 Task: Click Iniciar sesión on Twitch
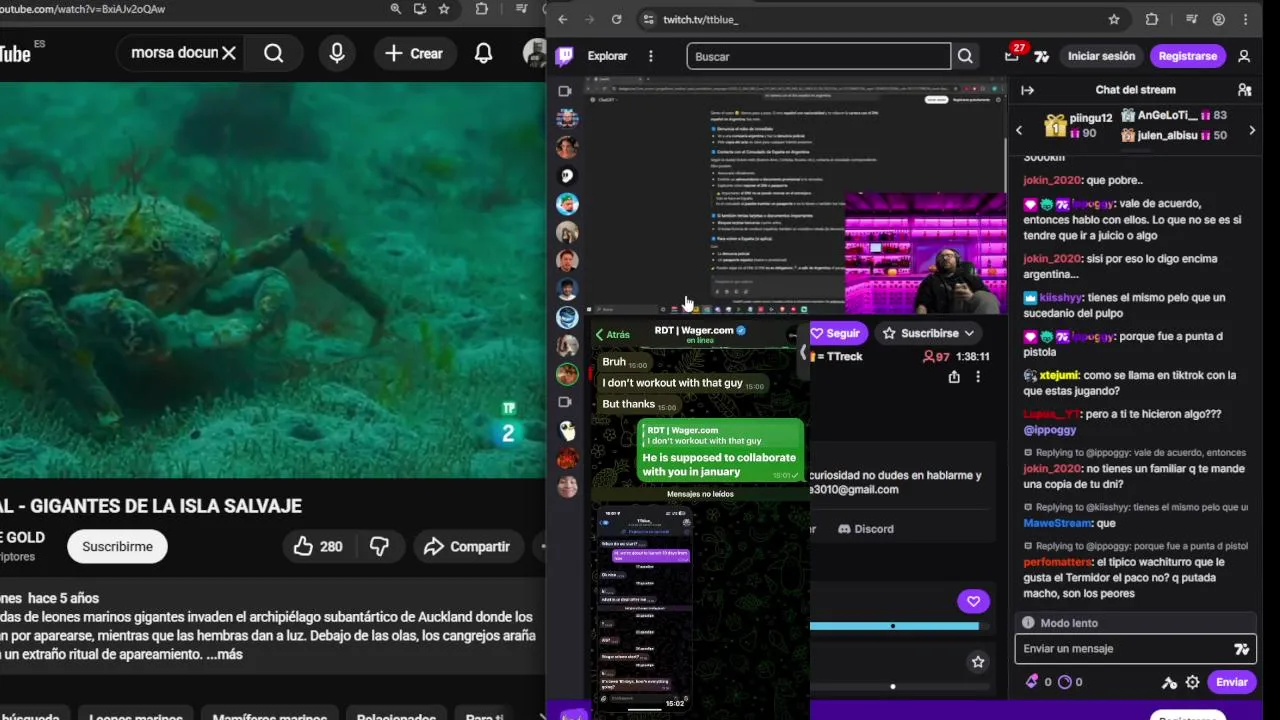1101,56
